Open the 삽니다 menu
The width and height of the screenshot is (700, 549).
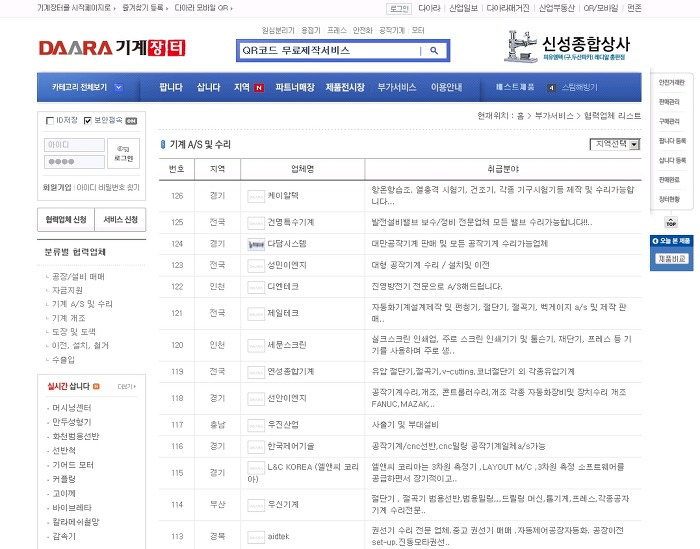click(x=208, y=87)
